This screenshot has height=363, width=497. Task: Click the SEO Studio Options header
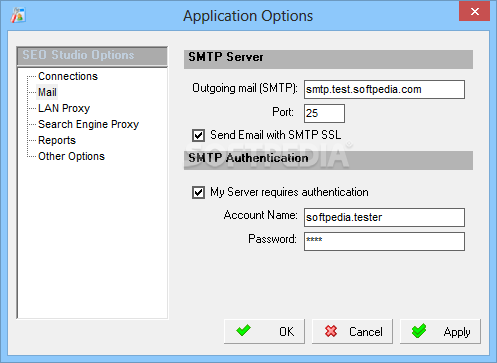click(x=92, y=56)
